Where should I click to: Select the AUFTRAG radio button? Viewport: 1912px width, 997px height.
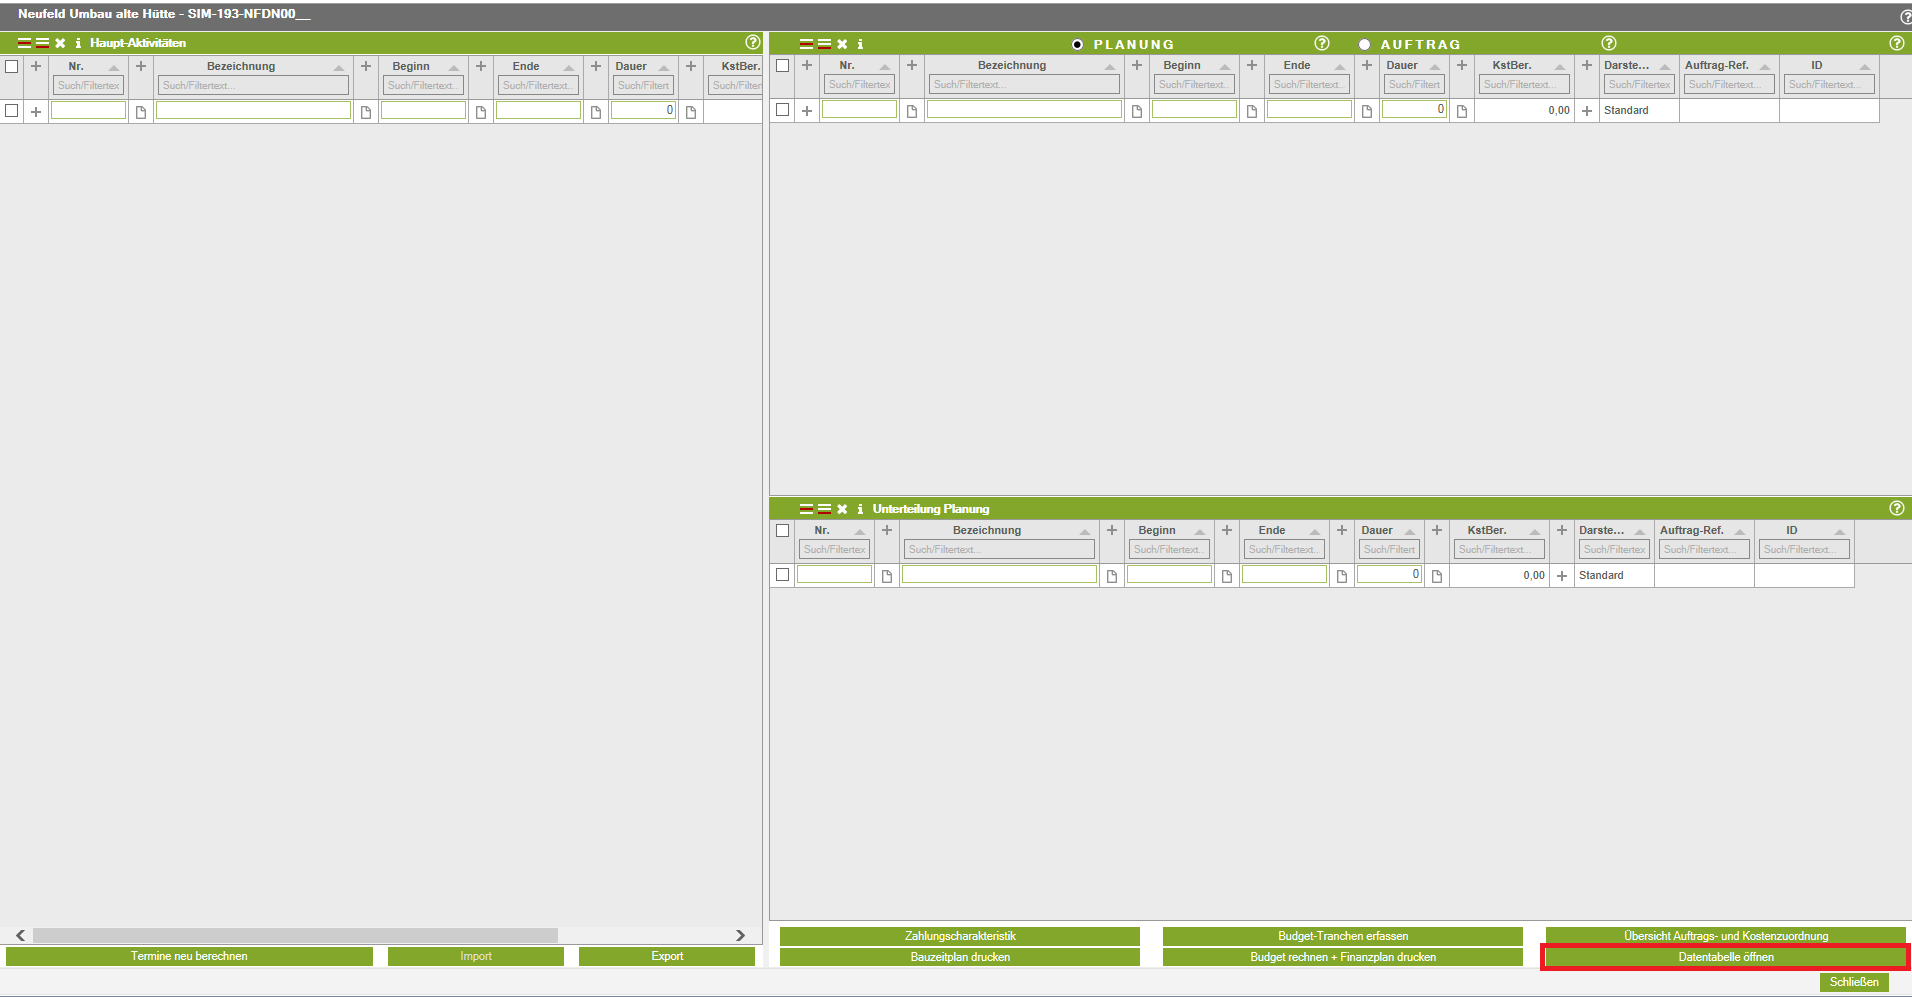pyautogui.click(x=1364, y=45)
